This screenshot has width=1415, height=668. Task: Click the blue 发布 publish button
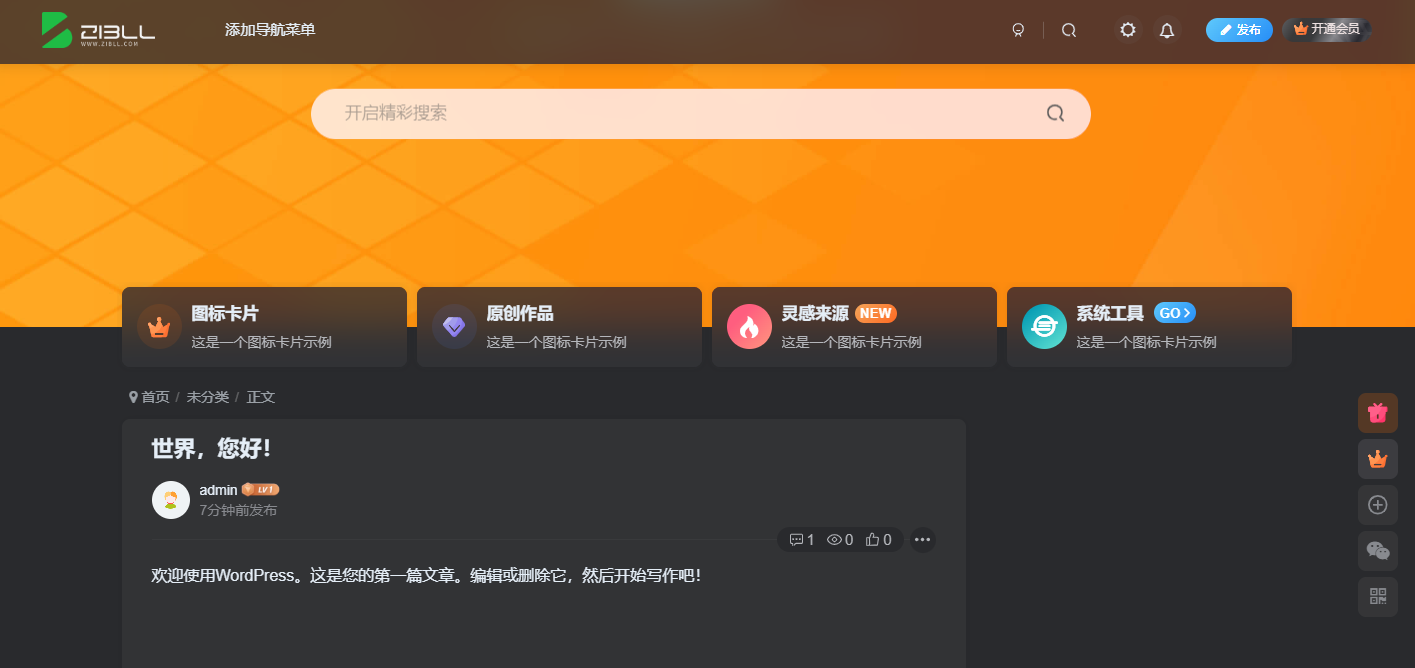click(1239, 30)
